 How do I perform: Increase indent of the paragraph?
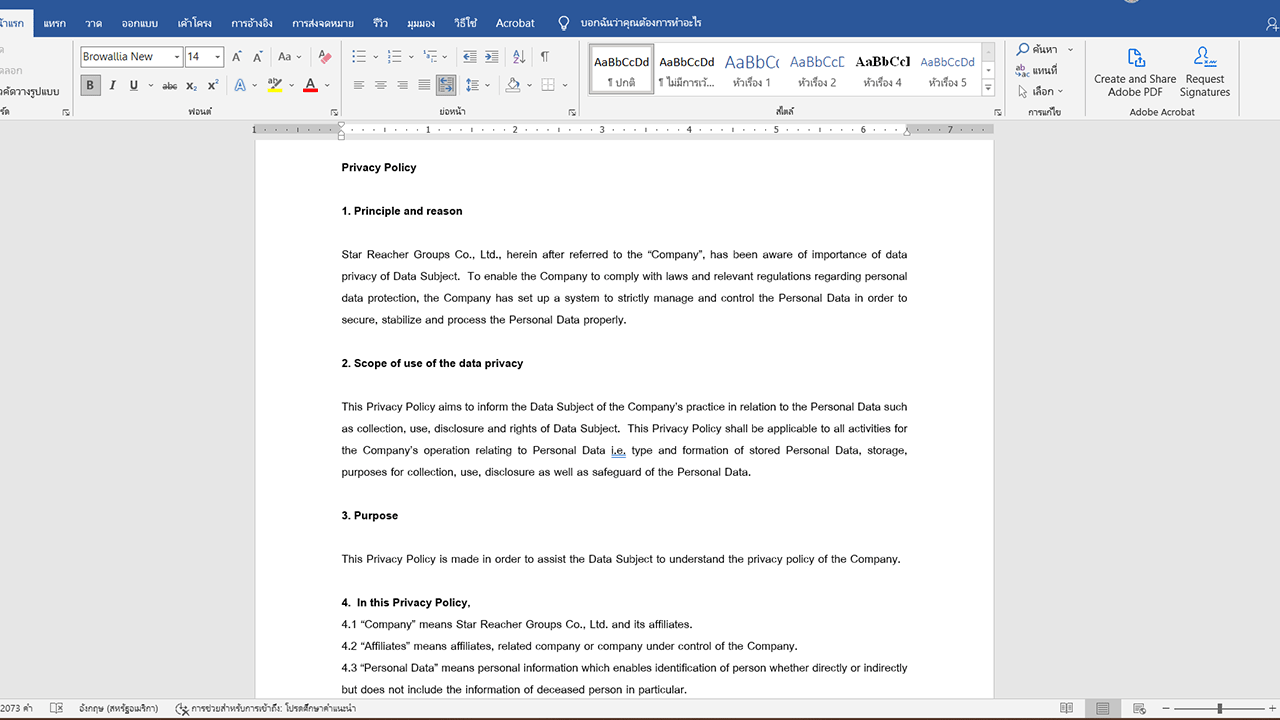[x=491, y=57]
